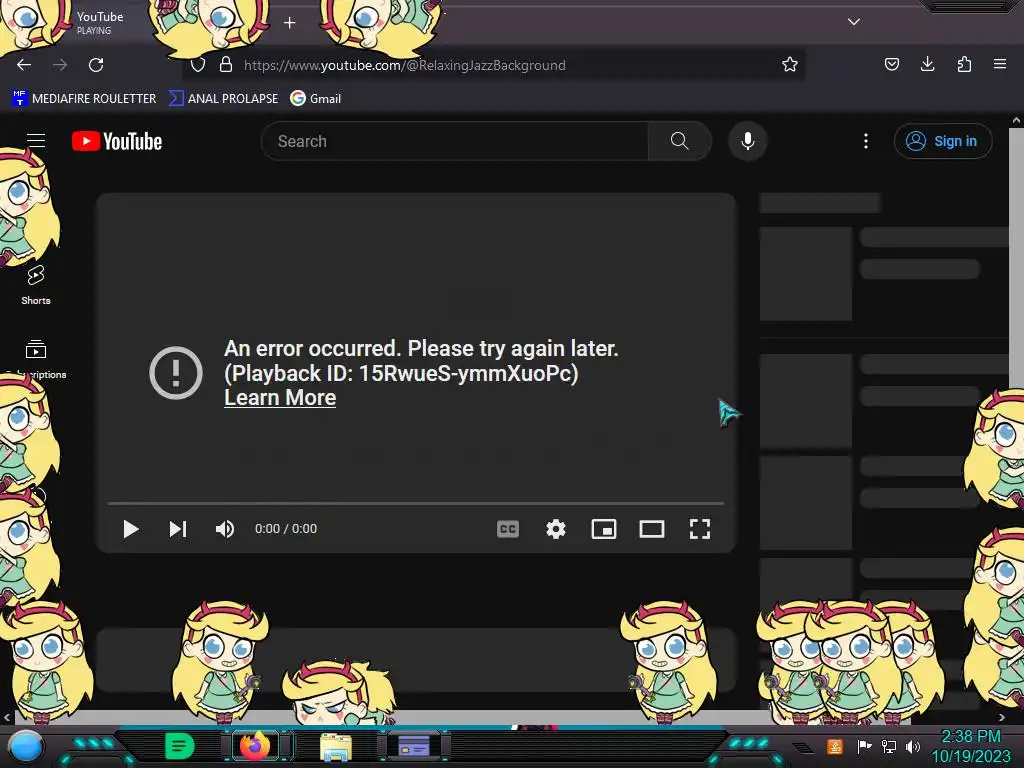Viewport: 1024px width, 768px height.
Task: Open the YouTube settings three-dot menu
Action: (x=866, y=141)
